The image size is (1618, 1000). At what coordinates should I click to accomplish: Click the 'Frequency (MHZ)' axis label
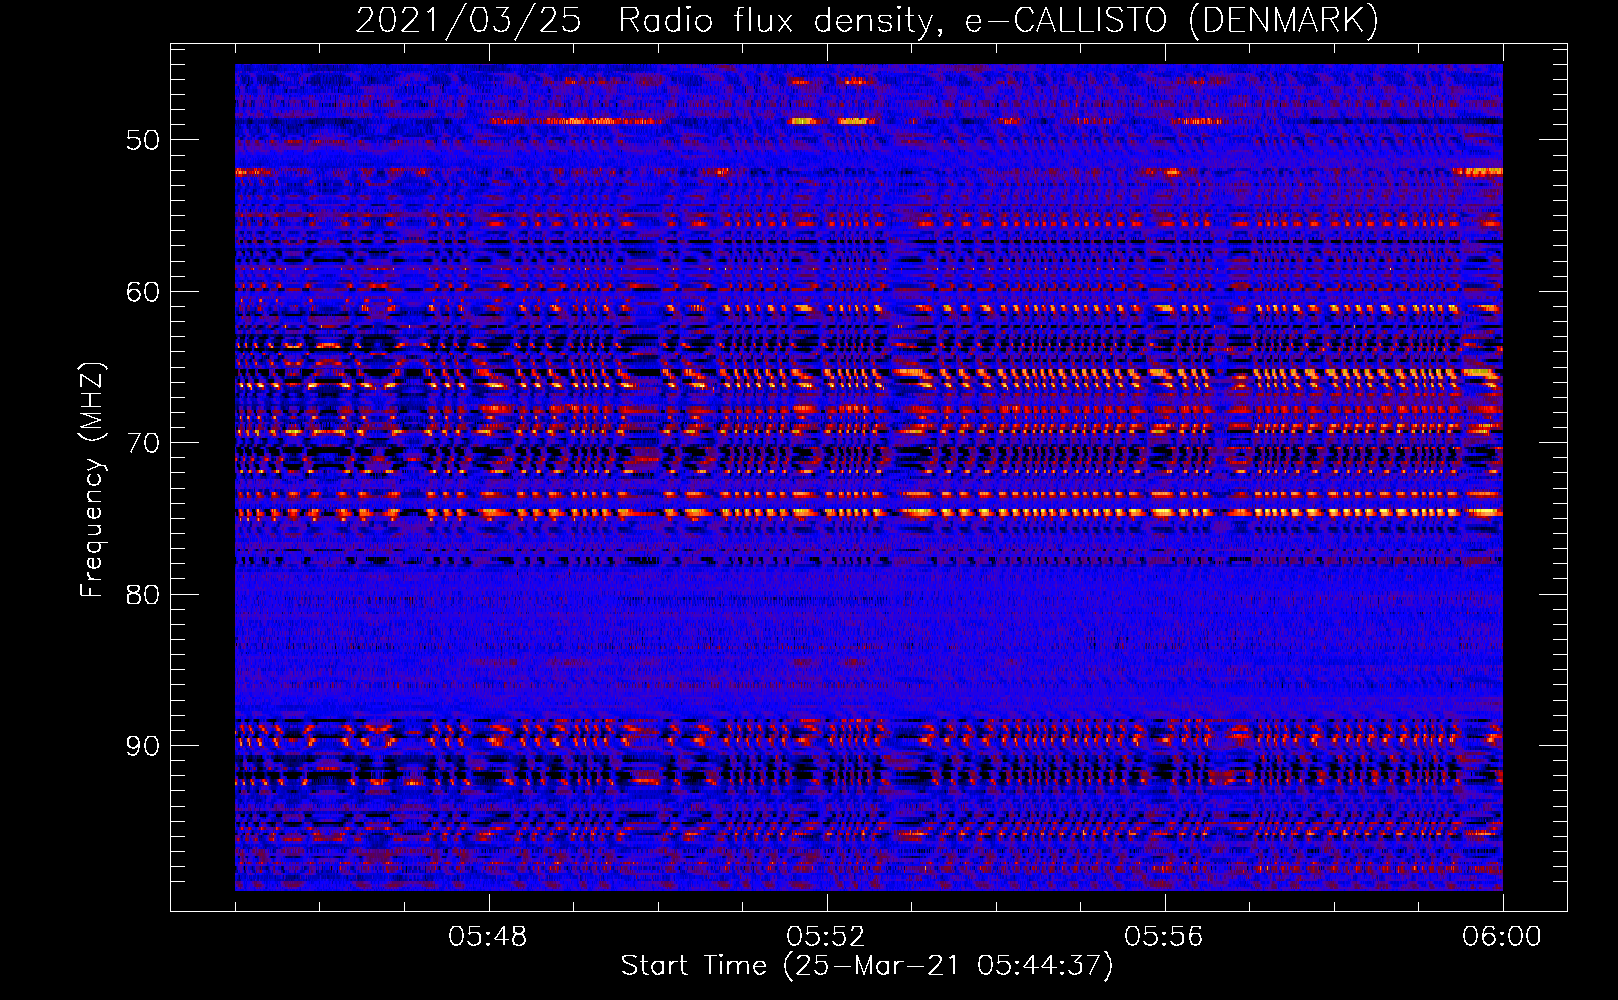tap(92, 480)
